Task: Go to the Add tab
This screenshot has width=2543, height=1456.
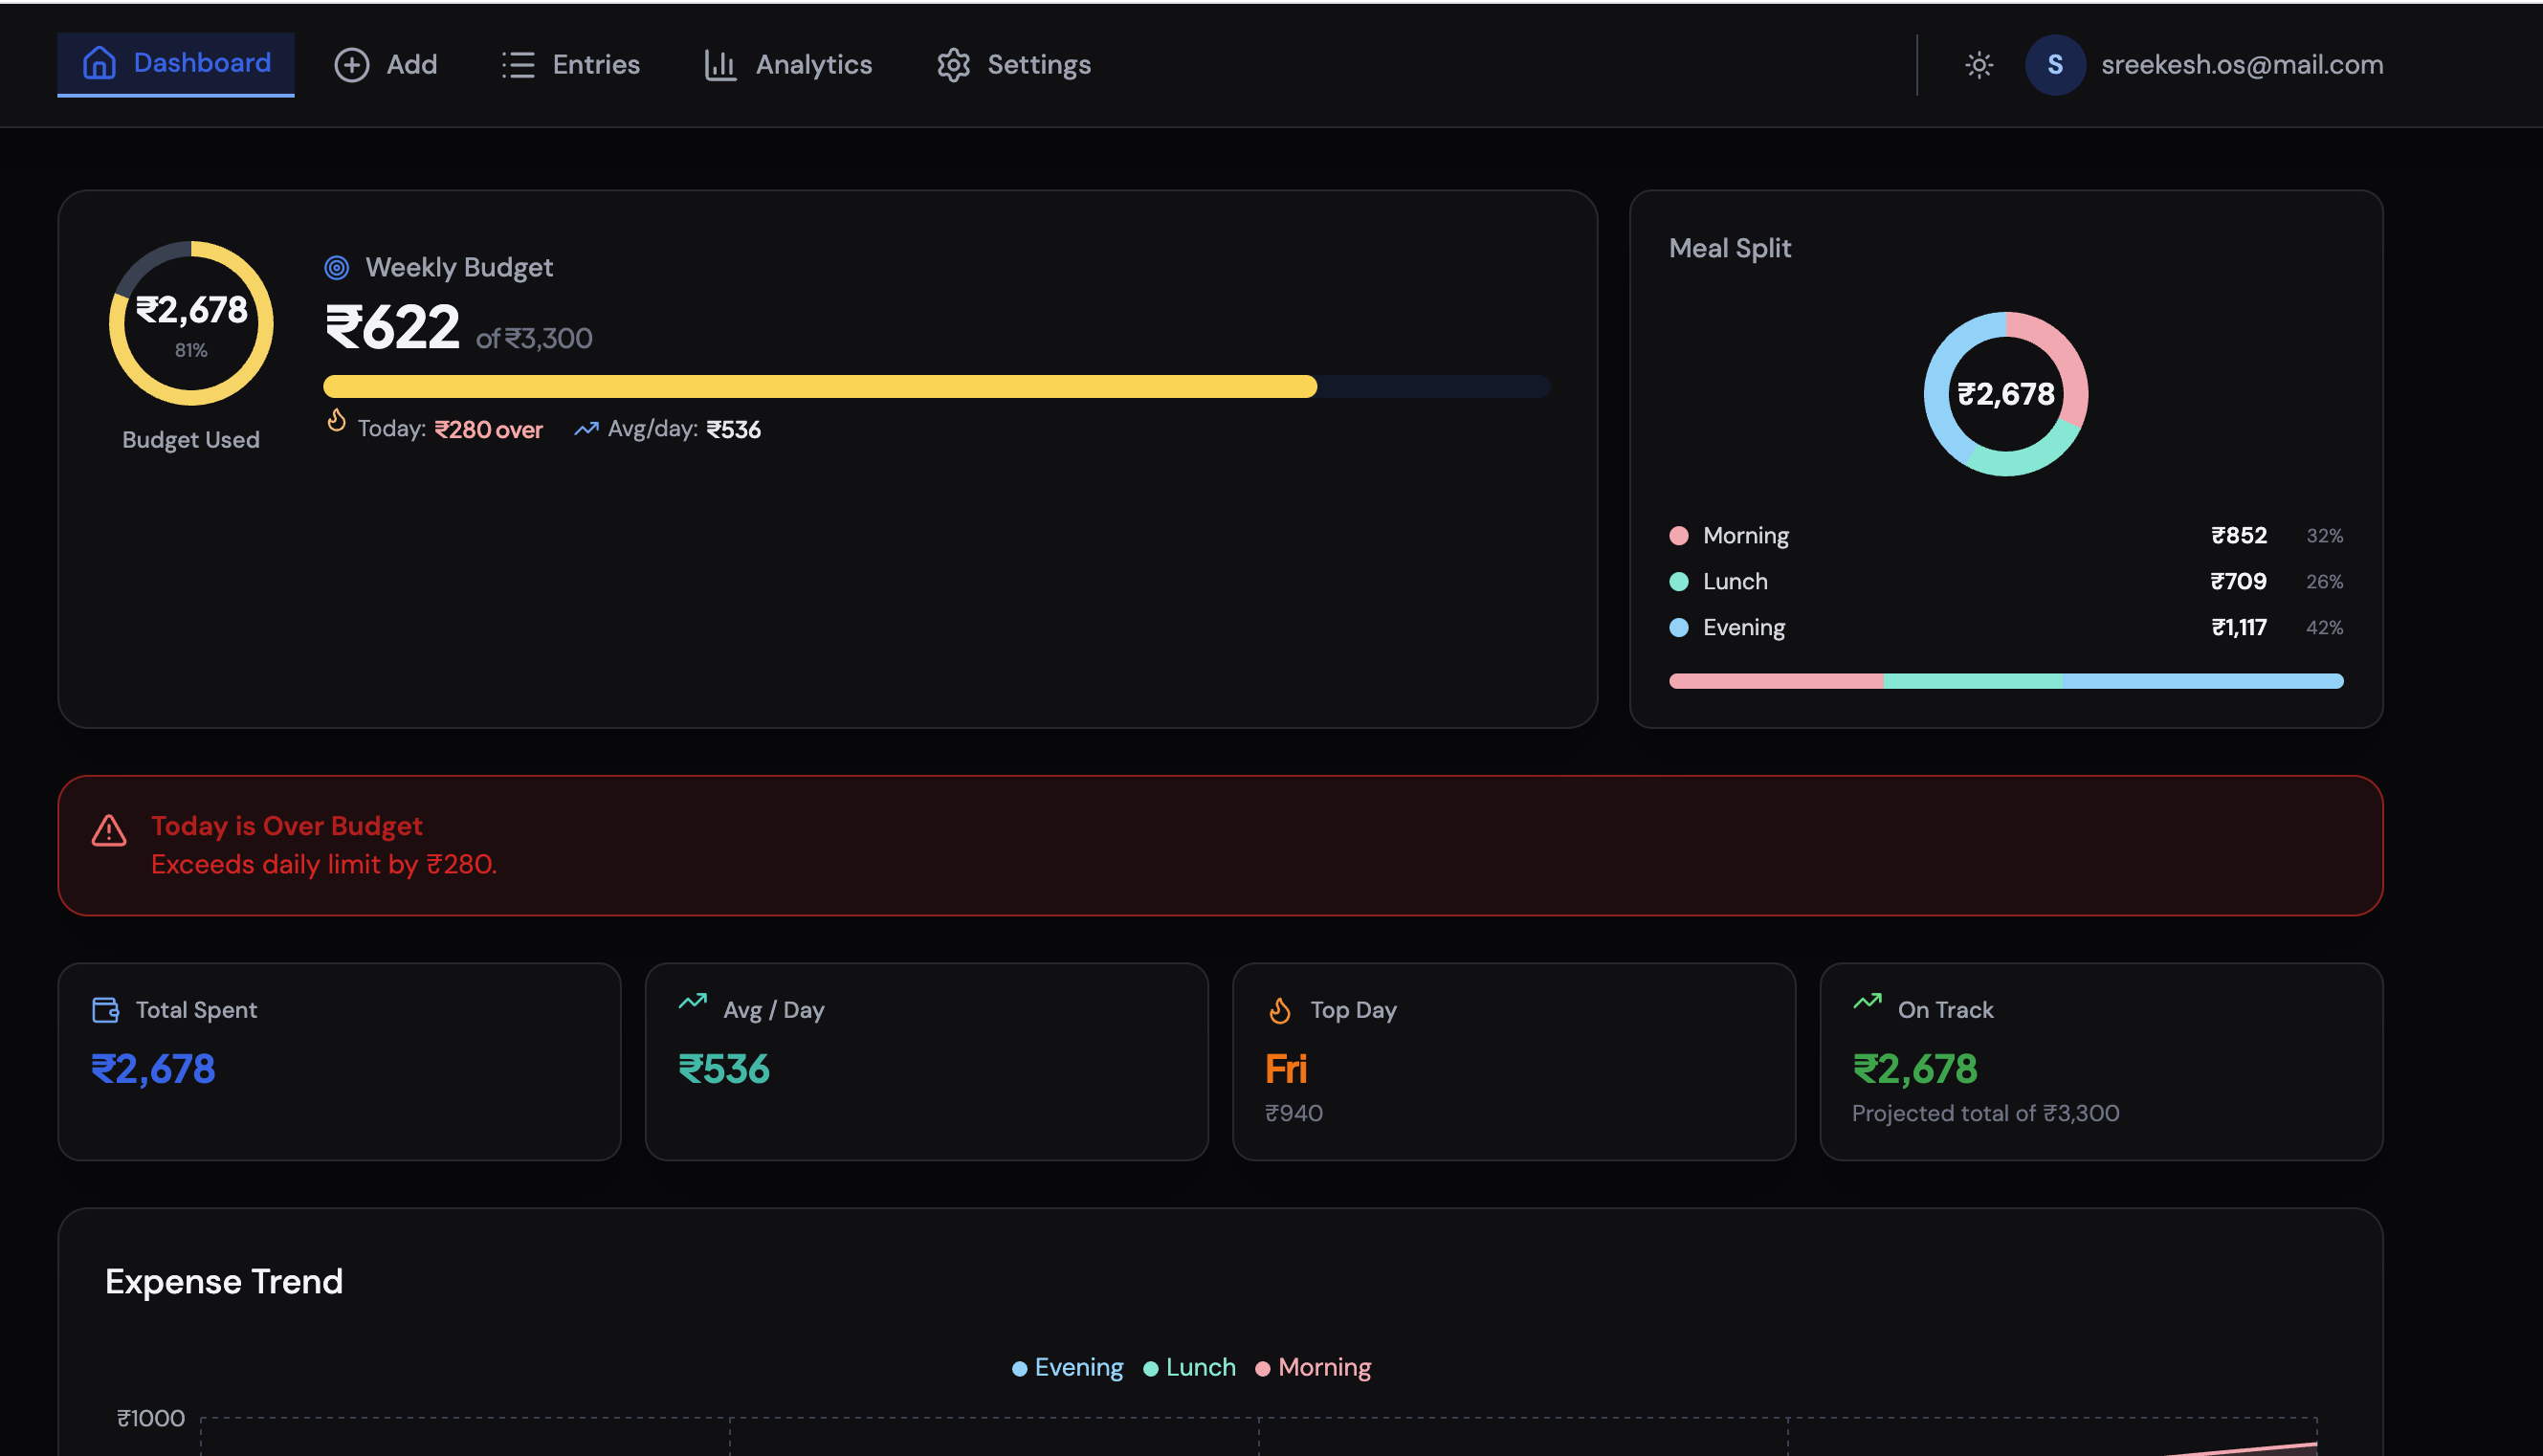Action: pos(386,65)
